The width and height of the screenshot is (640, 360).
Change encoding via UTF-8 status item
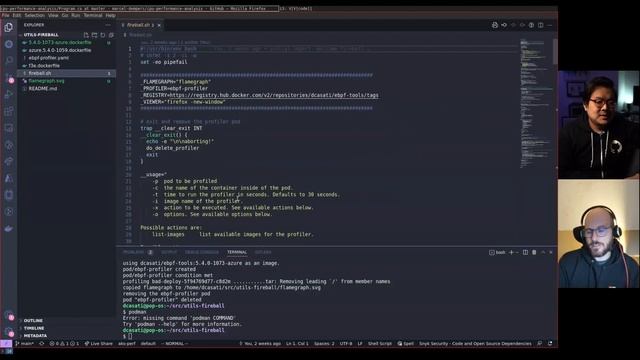click(346, 344)
